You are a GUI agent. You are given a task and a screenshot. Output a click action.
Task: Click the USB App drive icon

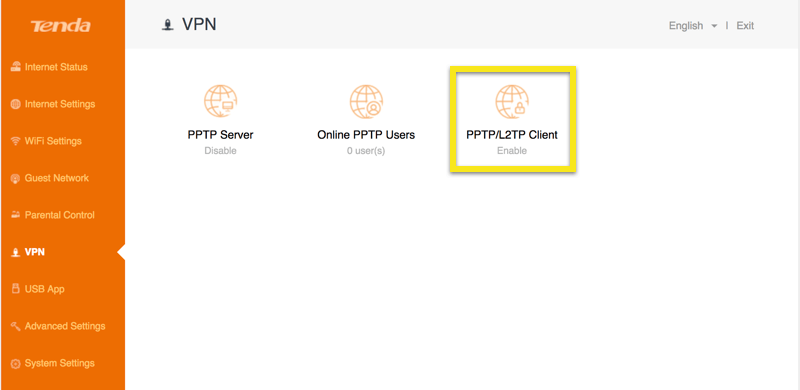coord(15,289)
